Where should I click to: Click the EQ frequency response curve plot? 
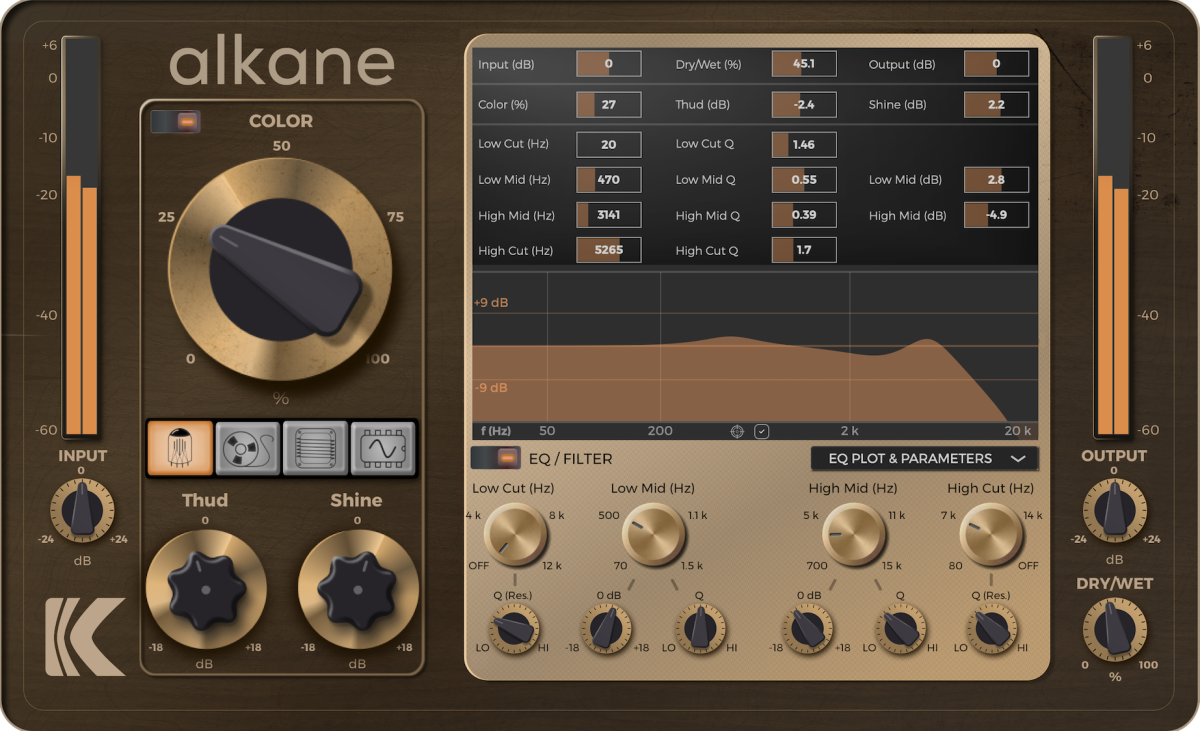point(755,346)
